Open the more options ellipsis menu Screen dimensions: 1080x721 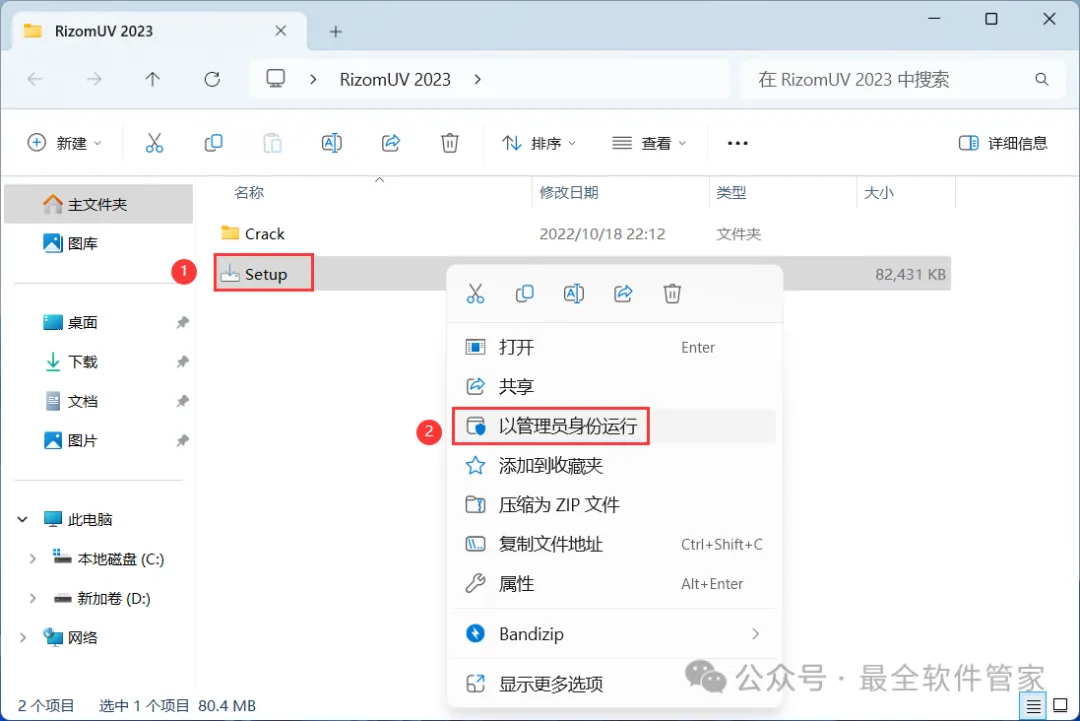[x=737, y=143]
